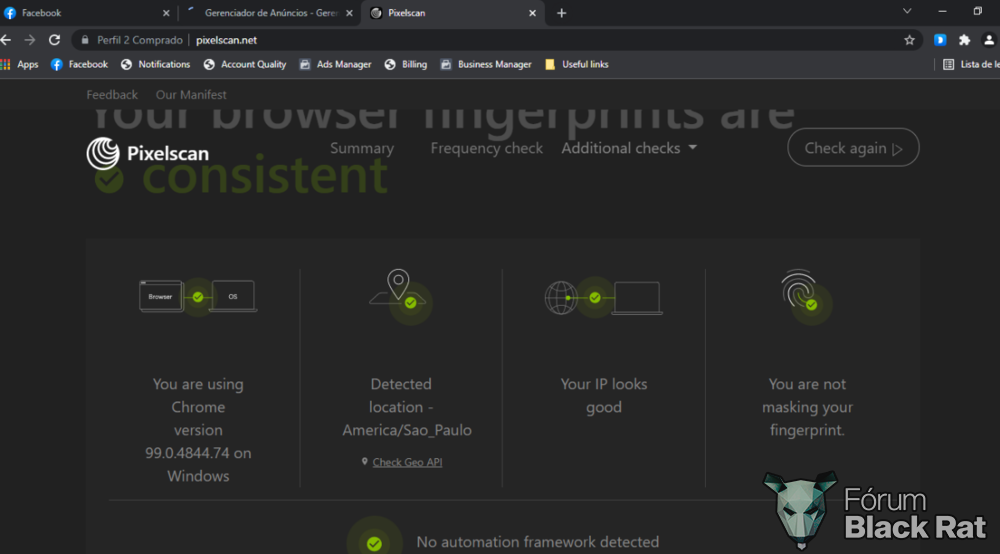Go back to the previous page
The height and width of the screenshot is (554, 1000).
tap(6, 40)
